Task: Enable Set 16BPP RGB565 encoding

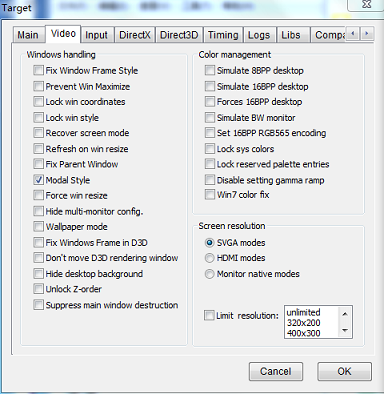Action: tap(209, 133)
